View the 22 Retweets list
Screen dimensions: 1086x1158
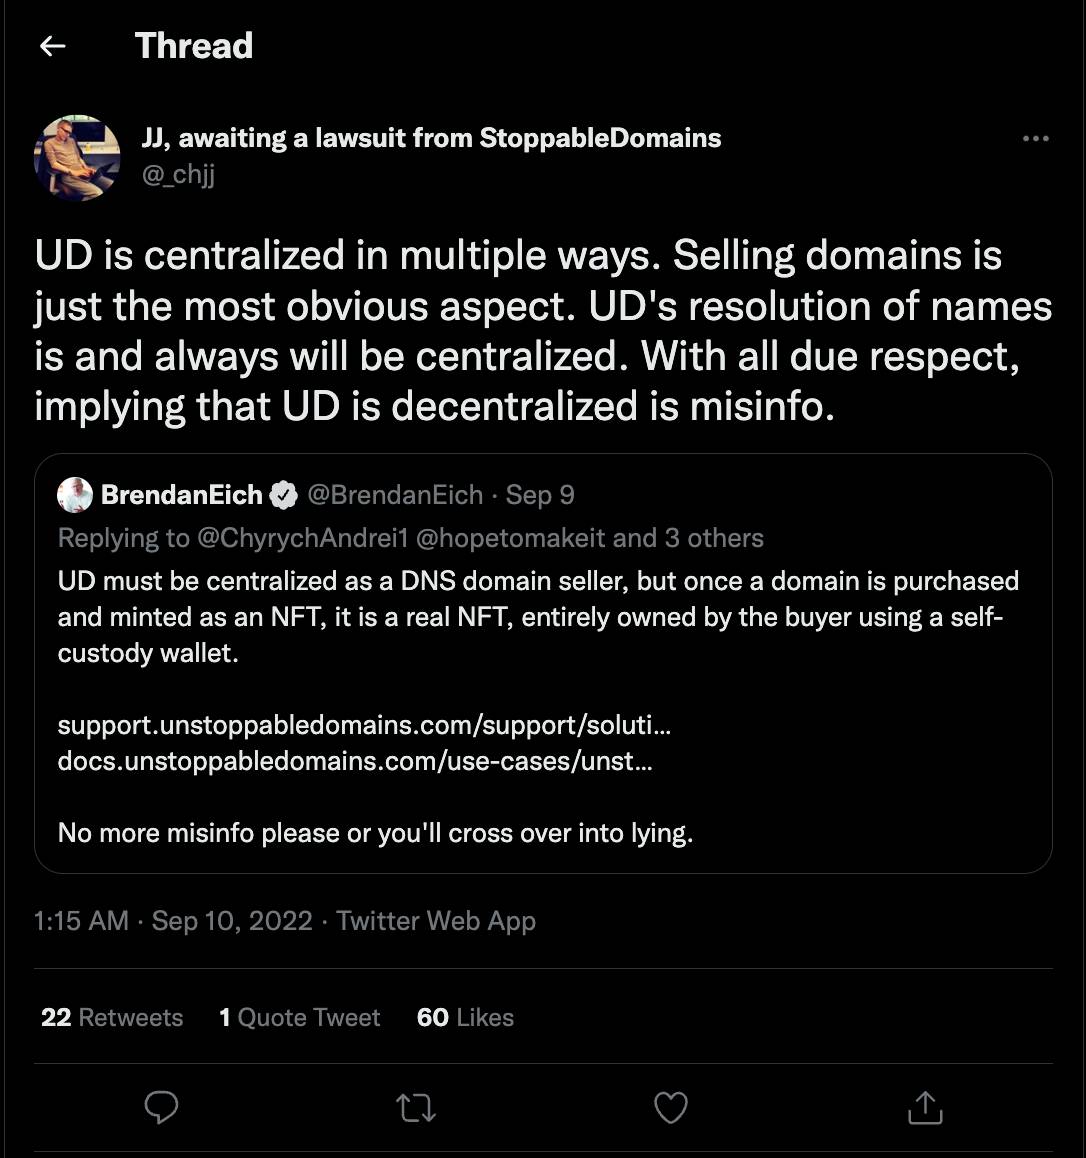112,1017
